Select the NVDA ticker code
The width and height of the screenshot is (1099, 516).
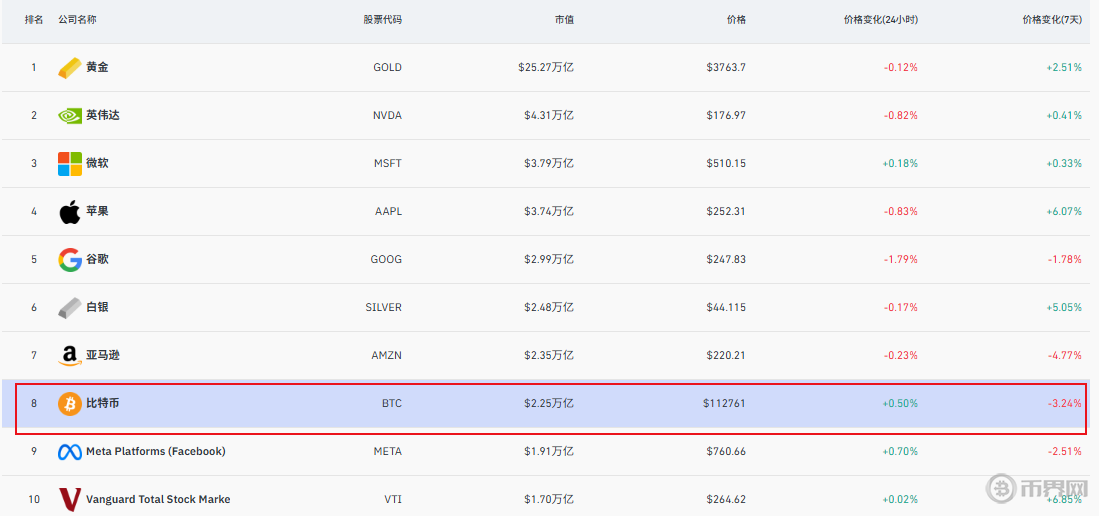tap(387, 116)
